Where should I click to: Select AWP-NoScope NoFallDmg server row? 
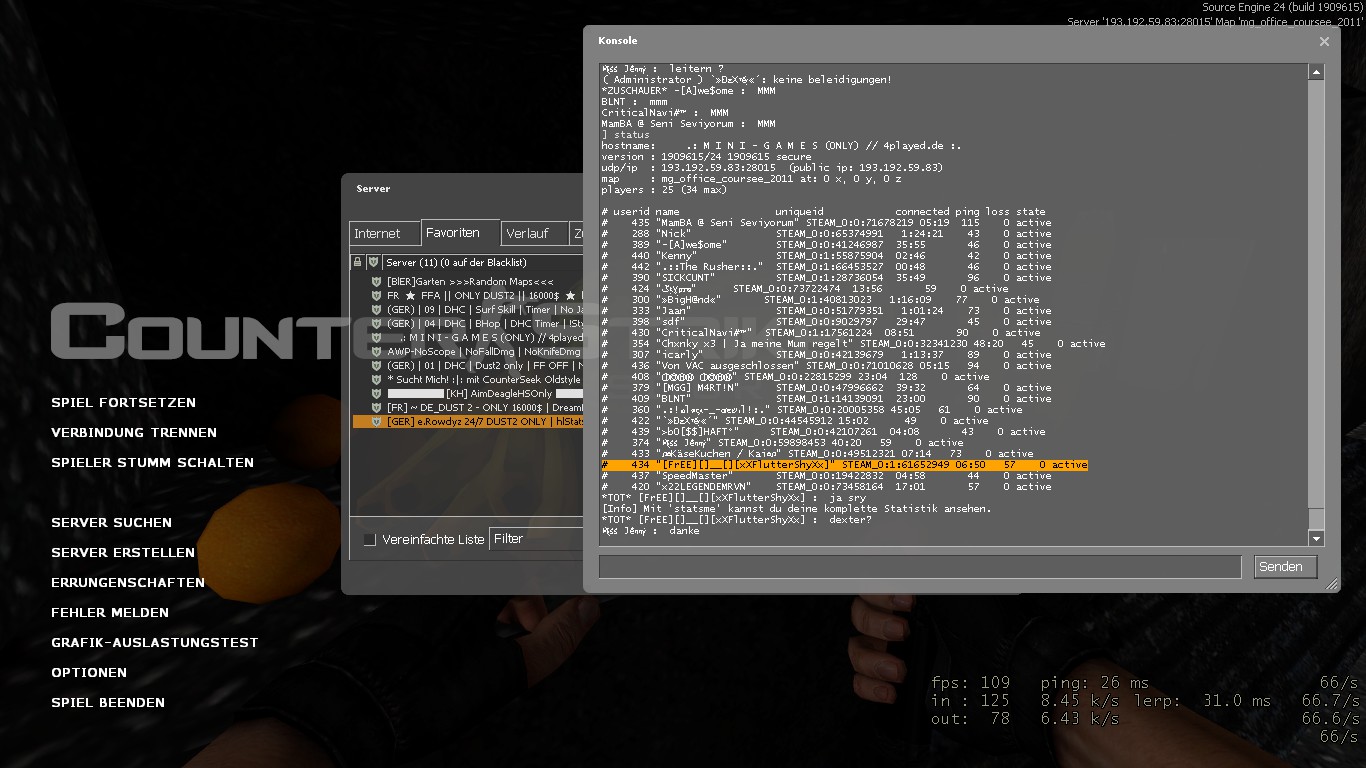point(468,352)
